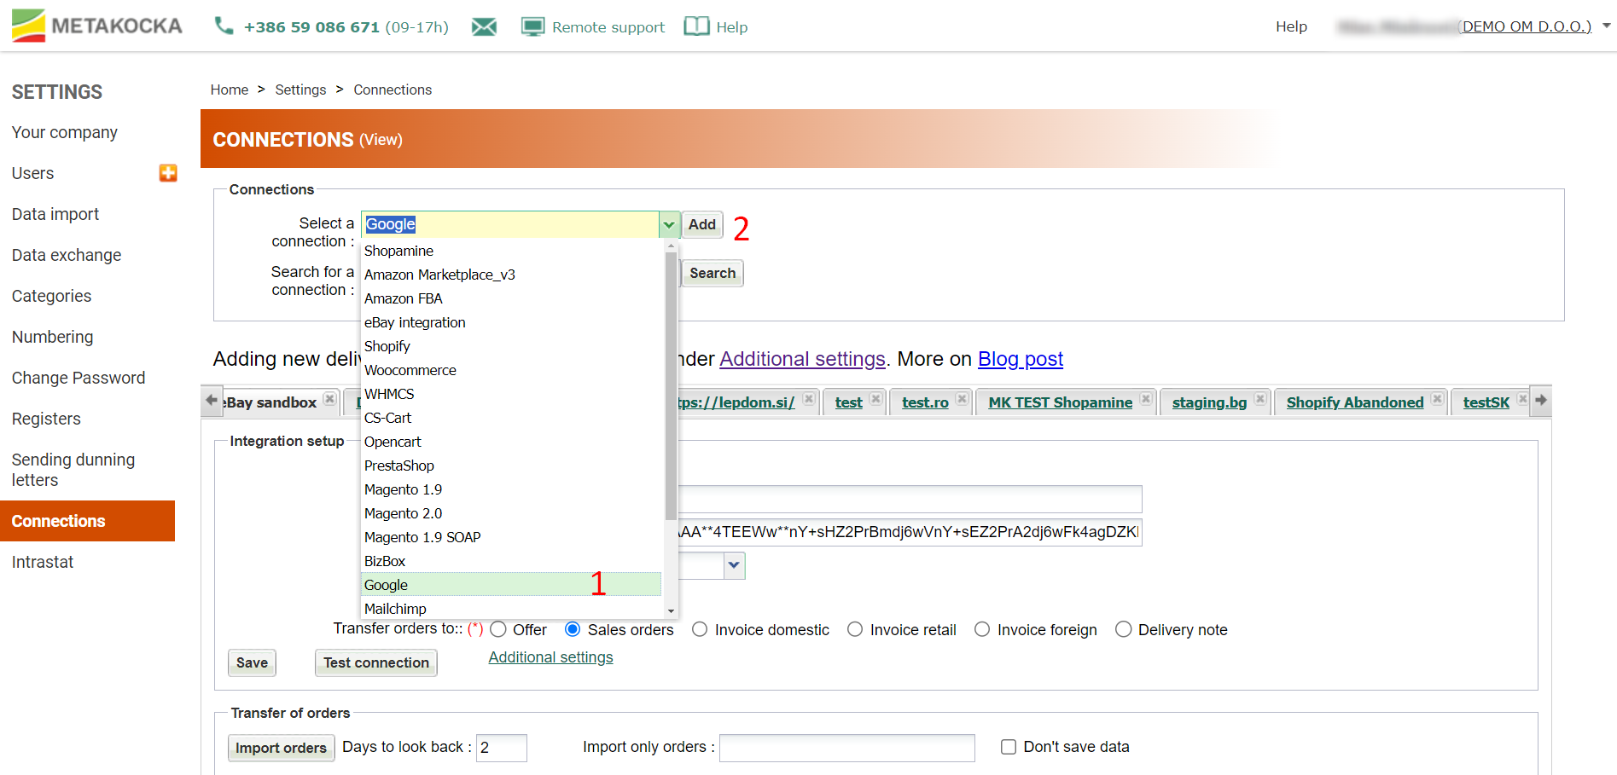
Task: Click the Add connection button
Action: click(702, 225)
